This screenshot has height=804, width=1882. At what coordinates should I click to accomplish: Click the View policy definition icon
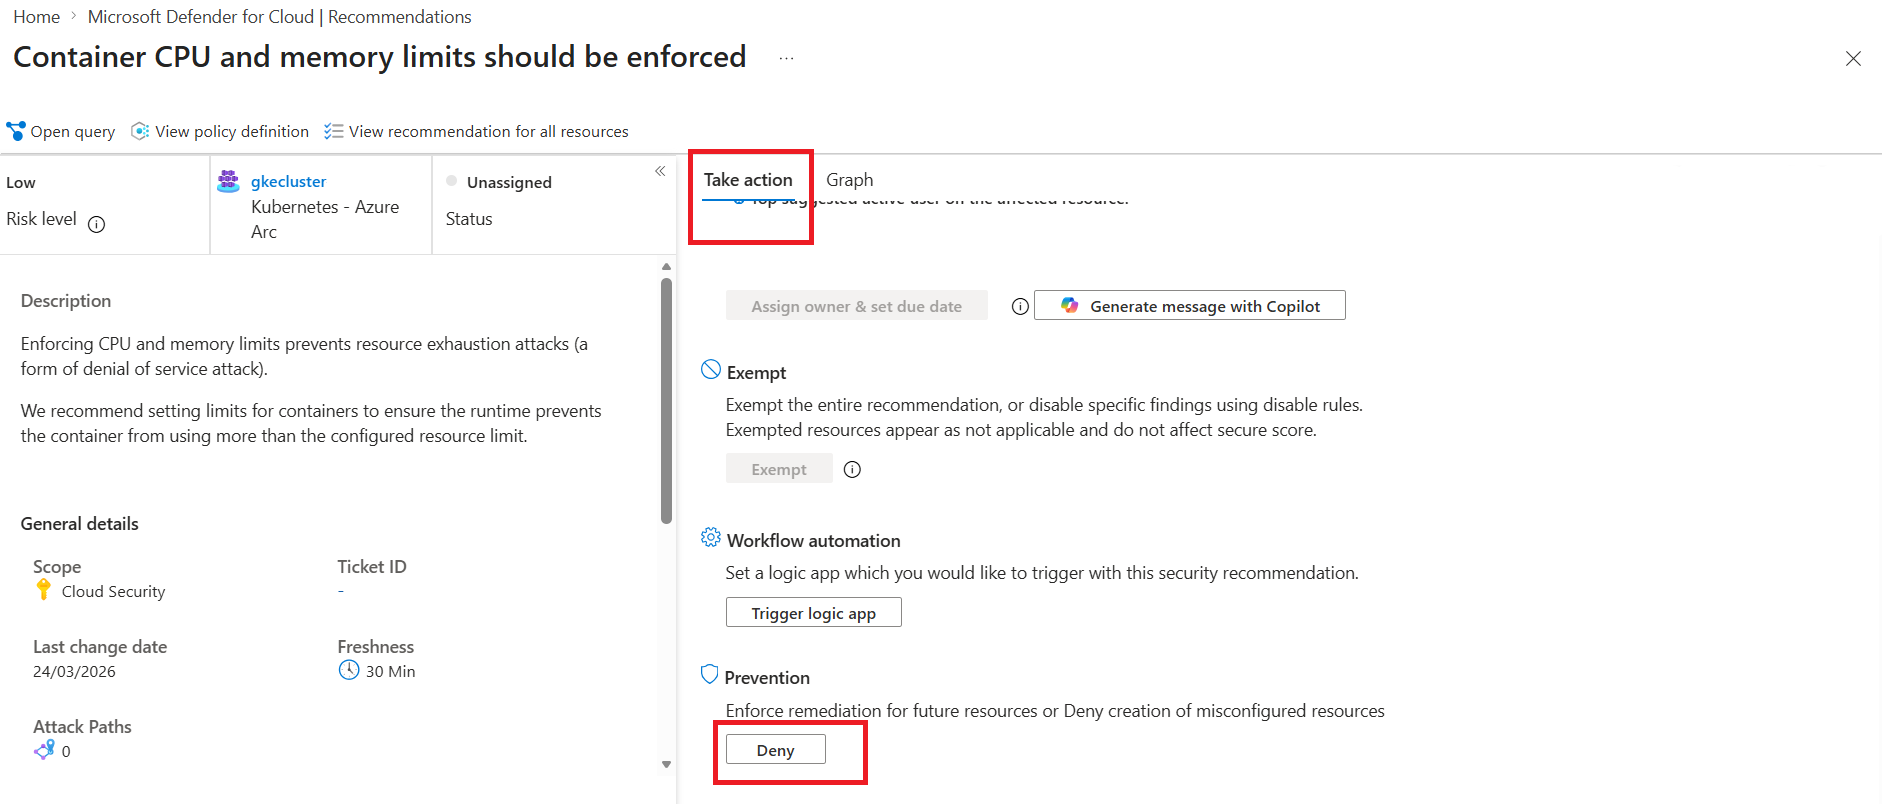140,131
